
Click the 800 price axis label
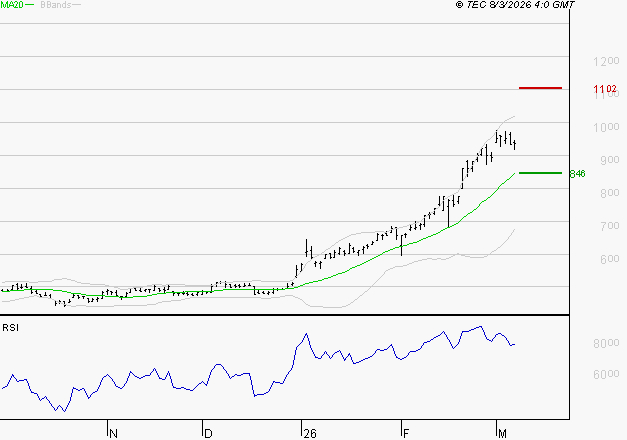coord(610,193)
